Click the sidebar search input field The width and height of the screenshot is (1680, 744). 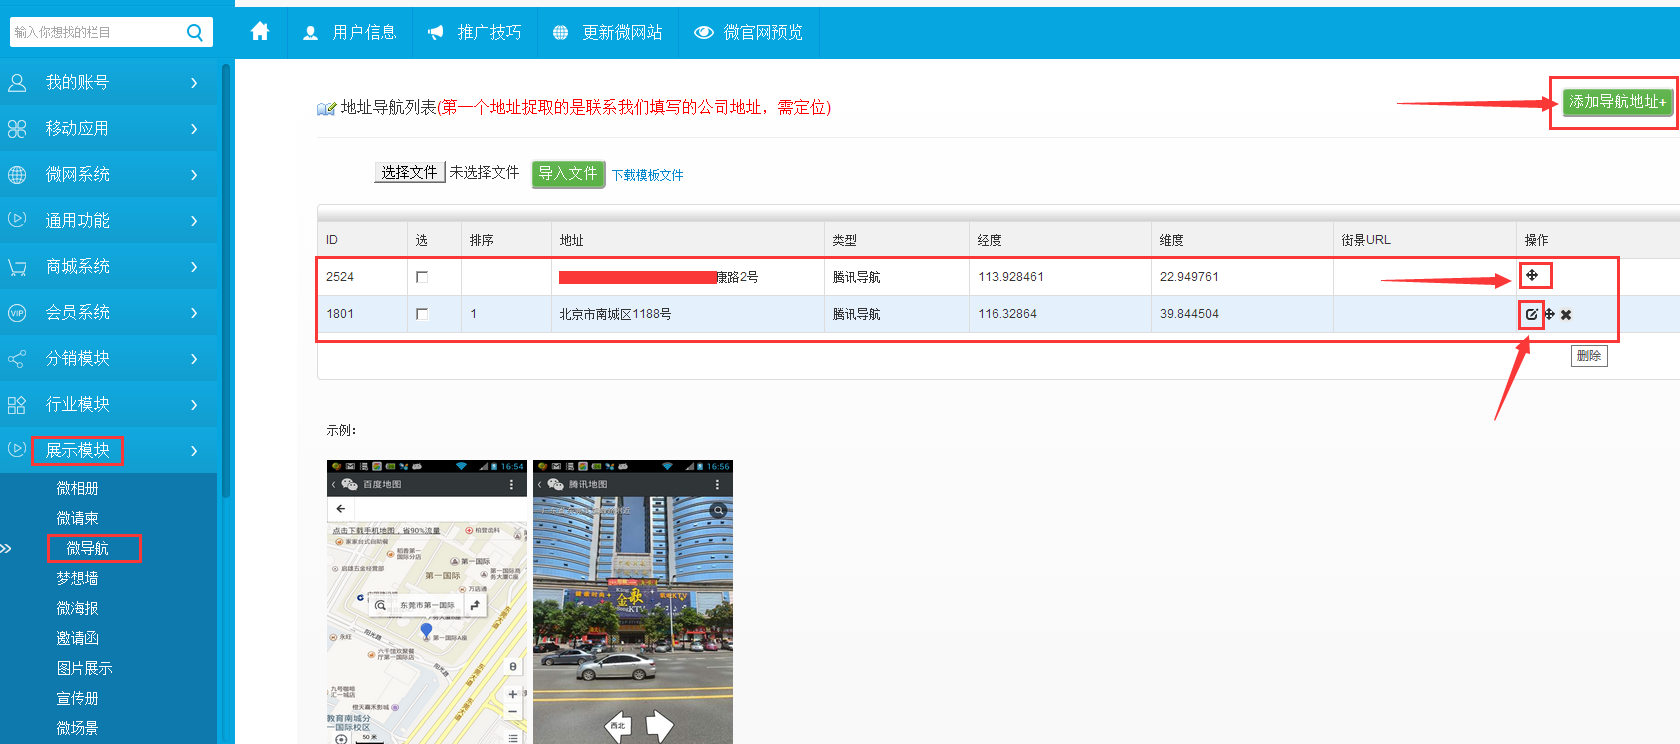pos(95,32)
